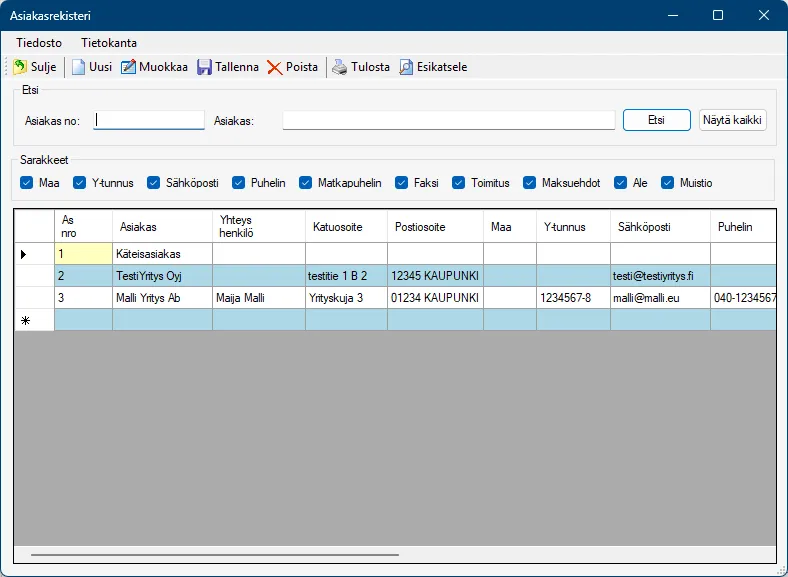
Task: Disable the Muistio column checkbox
Action: pyautogui.click(x=668, y=183)
